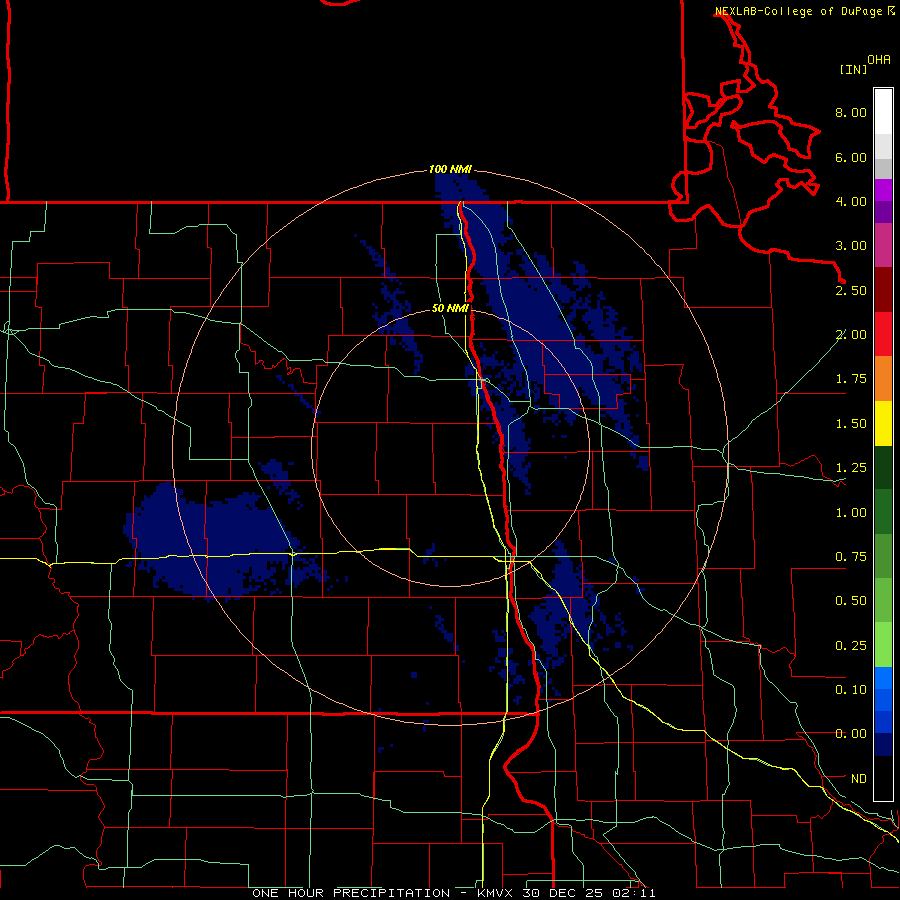Click the 1.00 legend value

point(851,513)
